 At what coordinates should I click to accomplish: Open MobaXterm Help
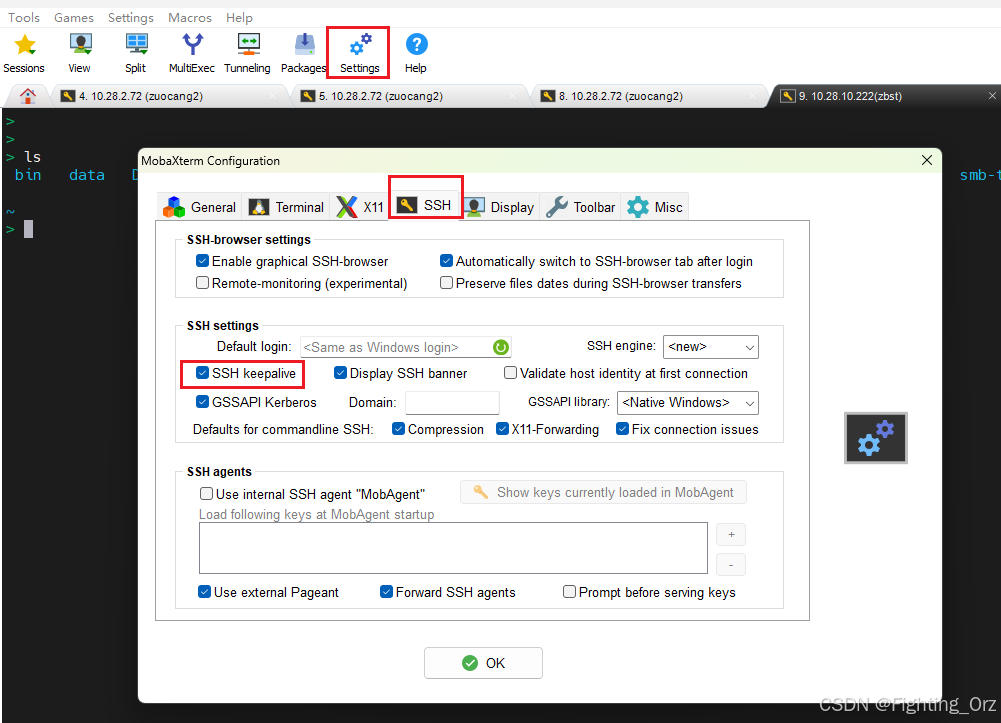pyautogui.click(x=416, y=50)
